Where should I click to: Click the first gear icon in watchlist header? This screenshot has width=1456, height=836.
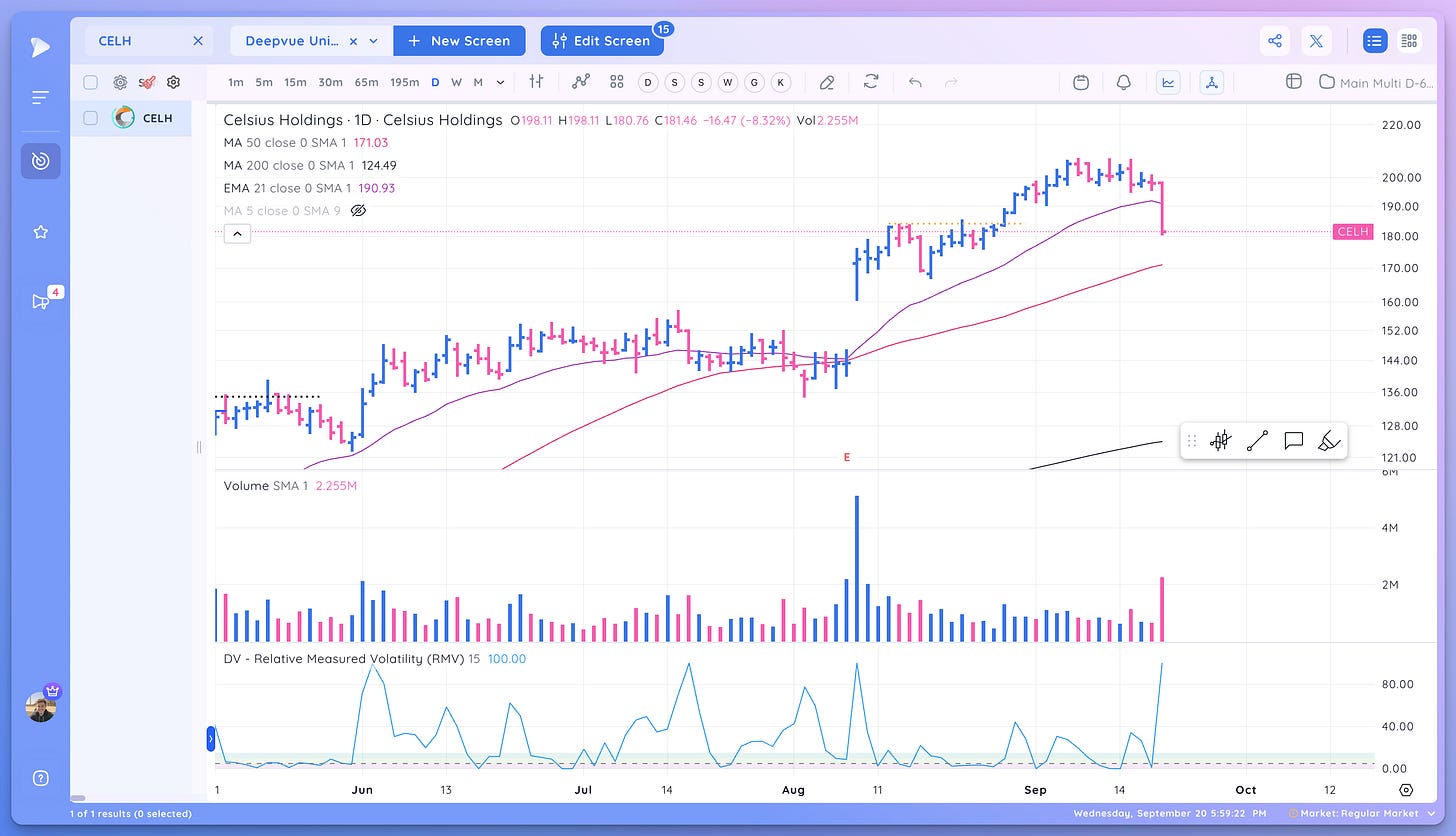pyautogui.click(x=120, y=82)
